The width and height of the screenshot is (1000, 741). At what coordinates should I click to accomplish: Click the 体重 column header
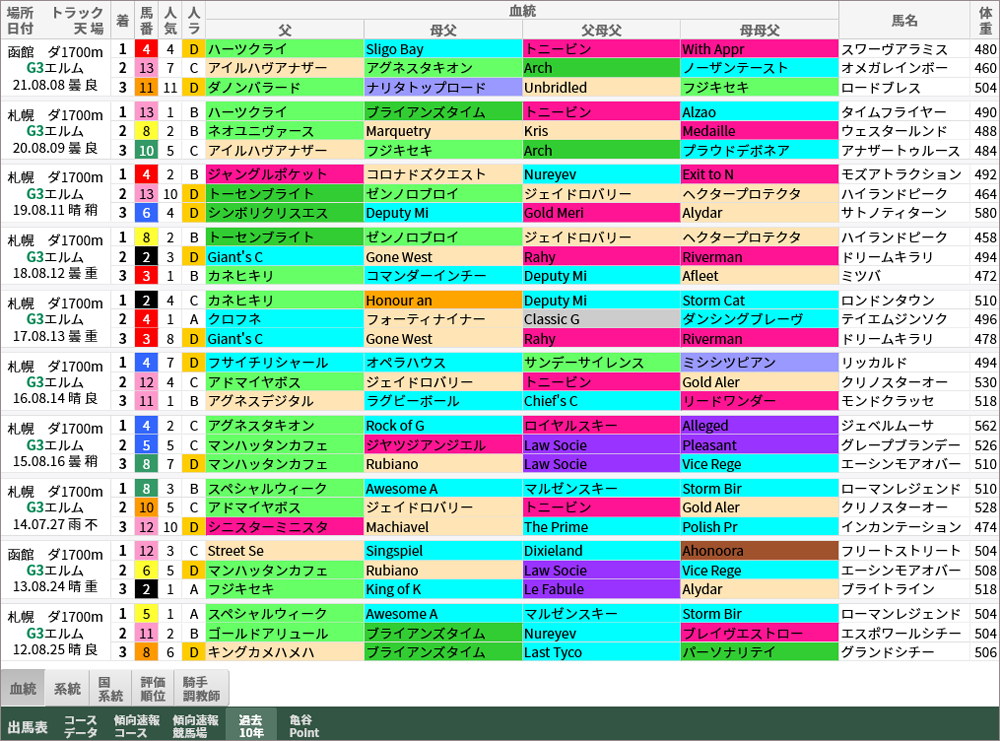(x=985, y=20)
